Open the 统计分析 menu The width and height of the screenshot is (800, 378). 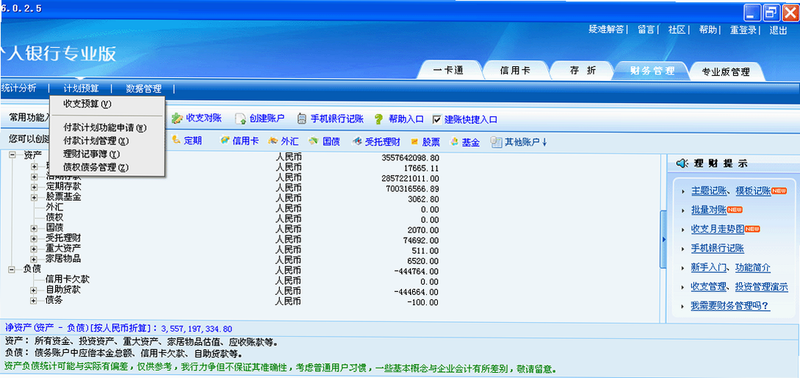pos(18,88)
